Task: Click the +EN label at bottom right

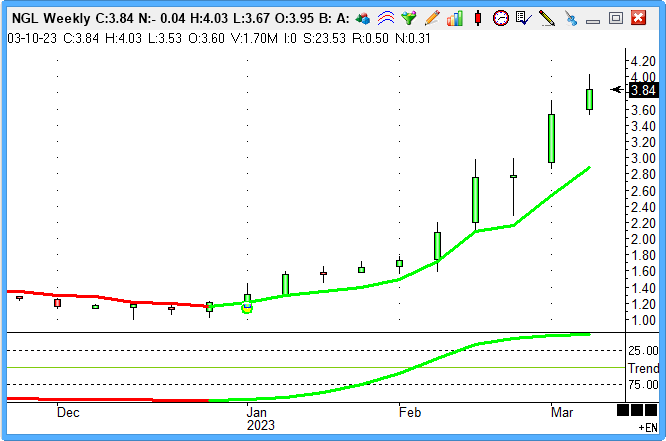Action: coord(647,427)
